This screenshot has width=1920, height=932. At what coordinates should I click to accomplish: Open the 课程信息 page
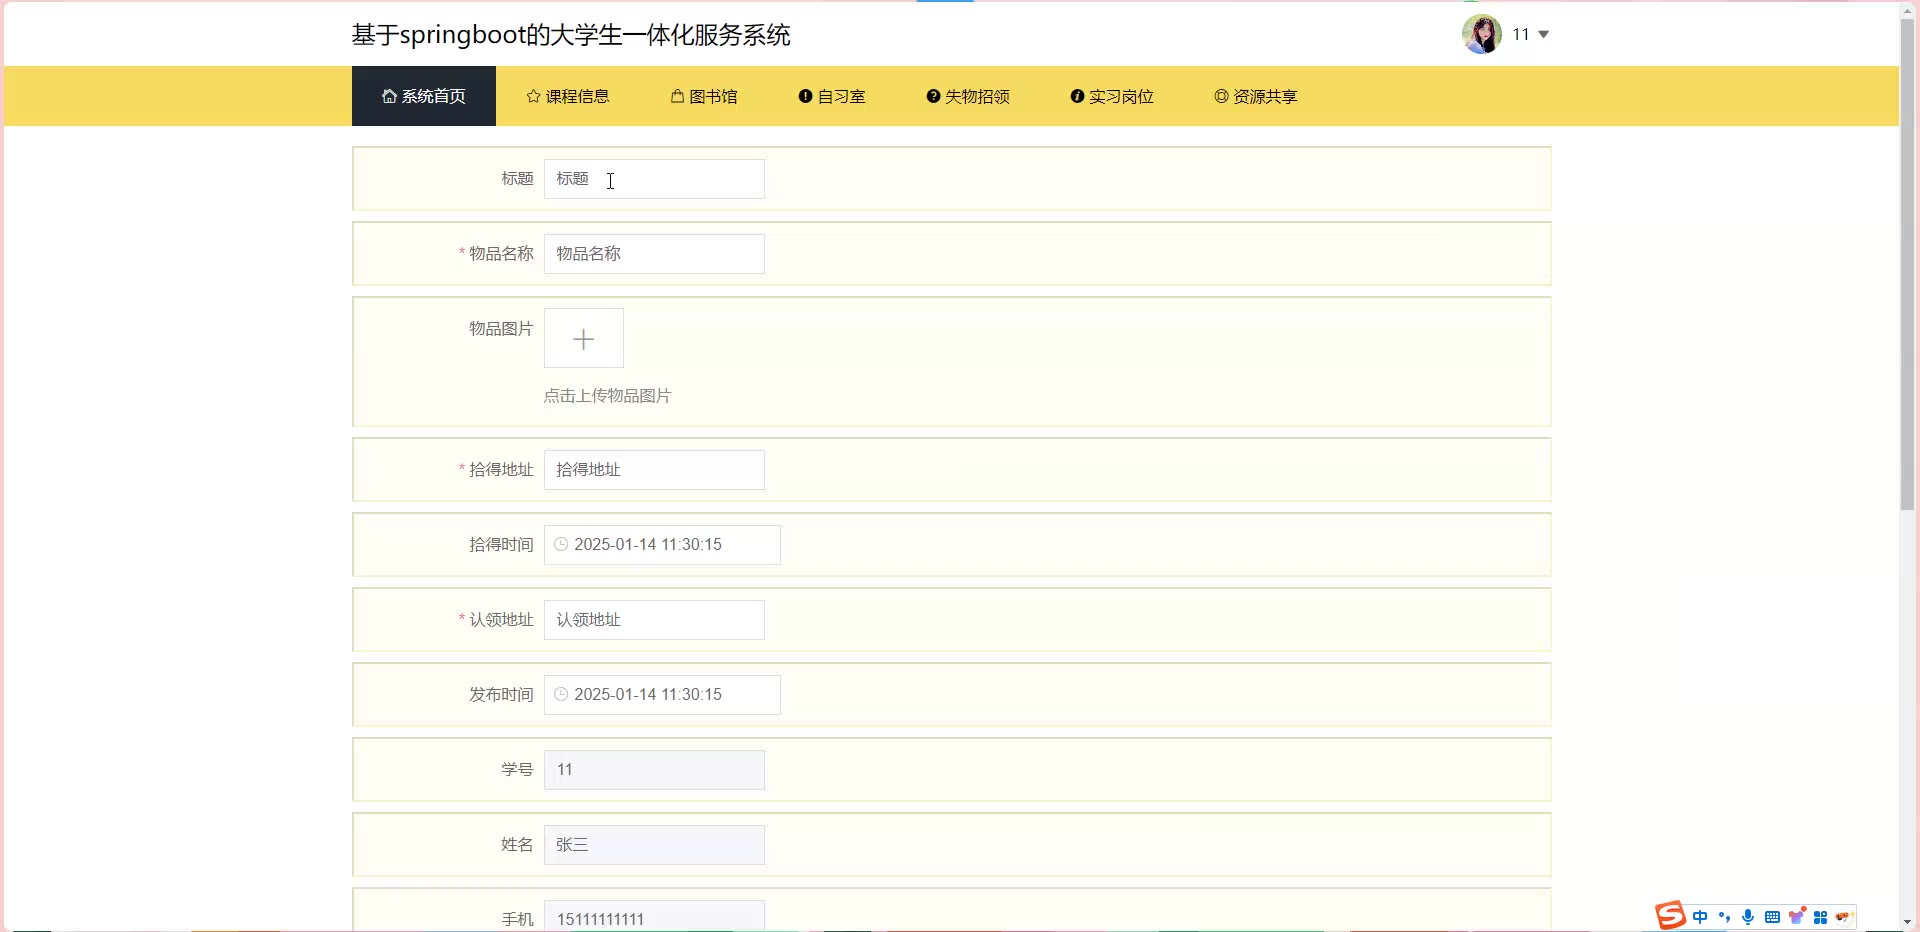pos(567,97)
